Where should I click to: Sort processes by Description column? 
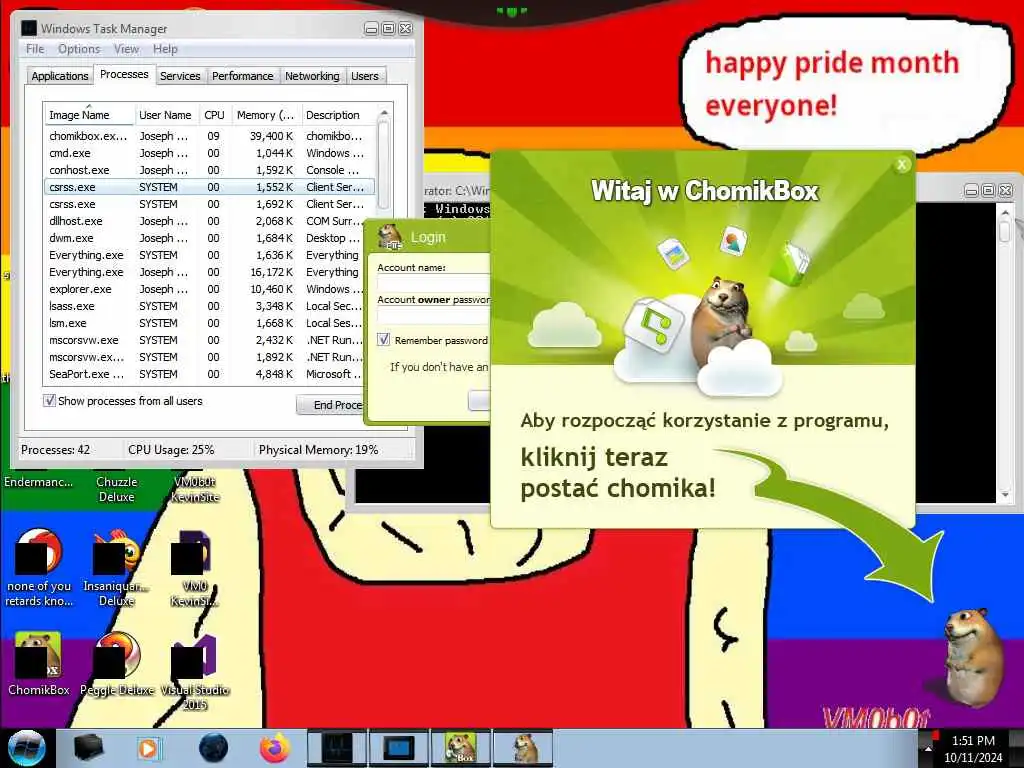point(339,115)
